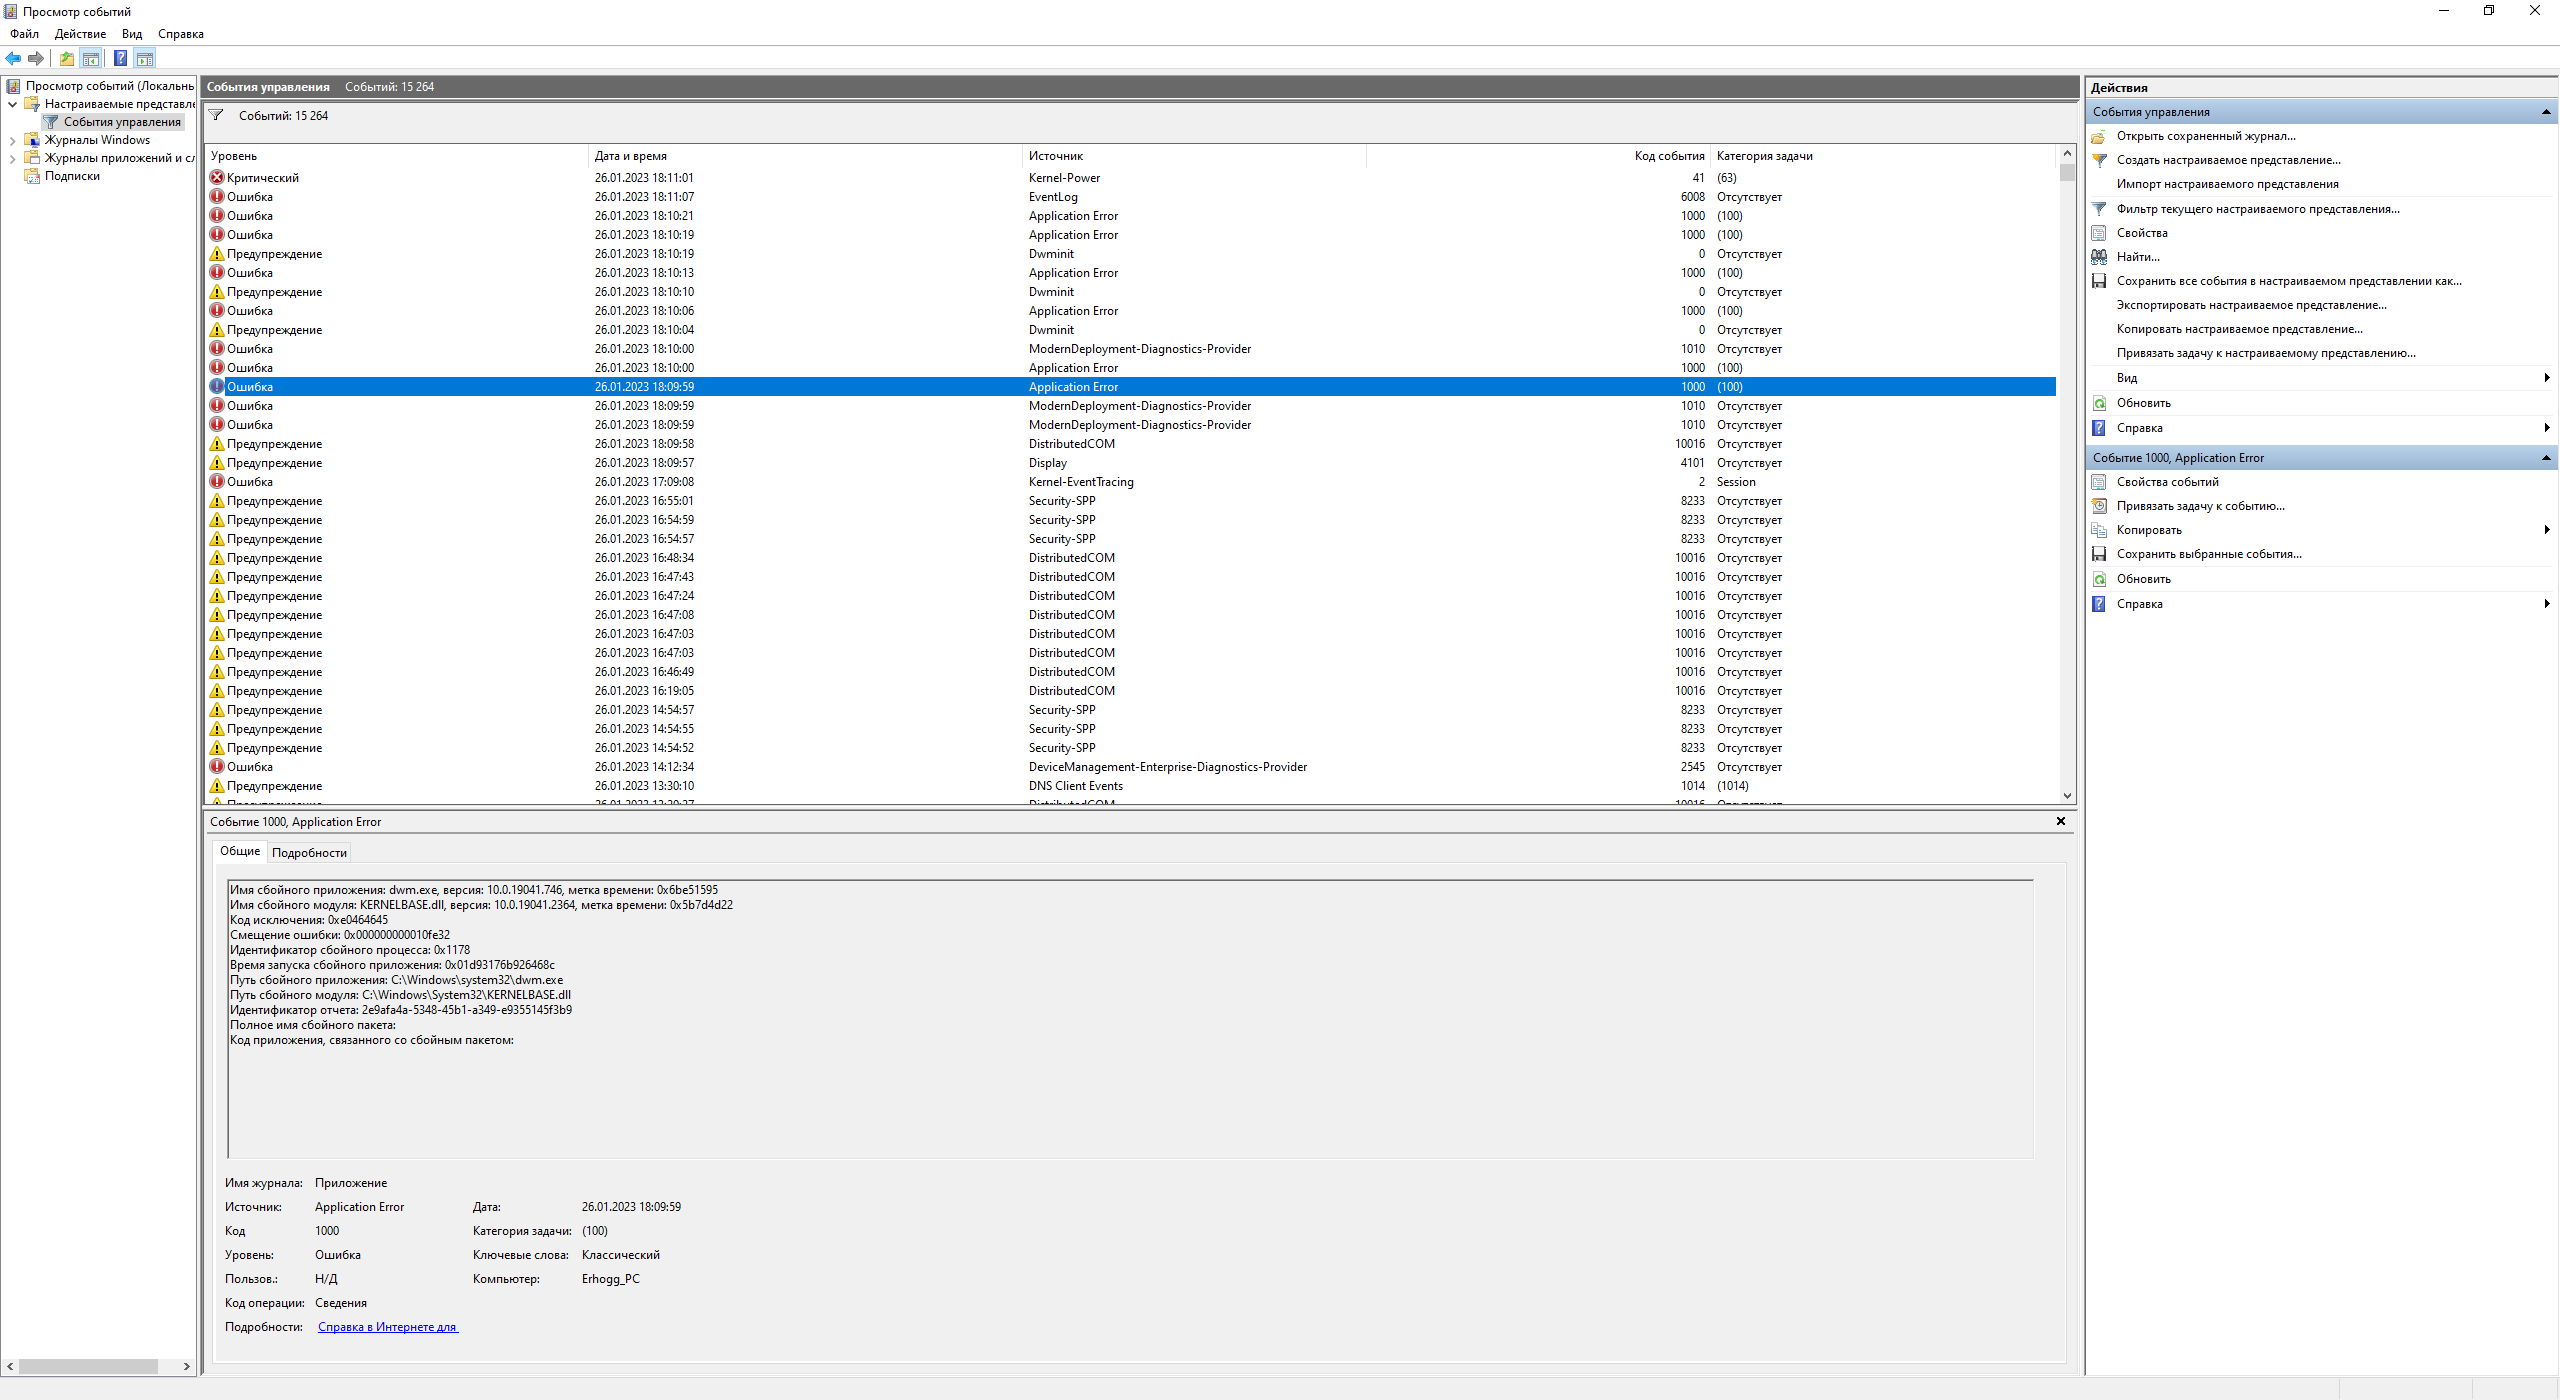Click the Создать настраиваемое представление funnel icon
This screenshot has width=2560, height=1400.
(2099, 160)
